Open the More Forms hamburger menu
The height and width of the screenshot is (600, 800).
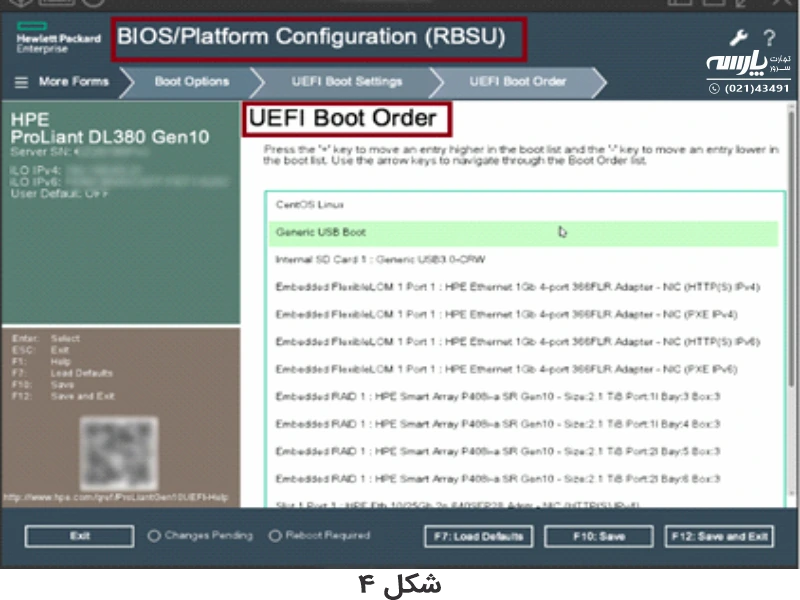click(x=21, y=82)
